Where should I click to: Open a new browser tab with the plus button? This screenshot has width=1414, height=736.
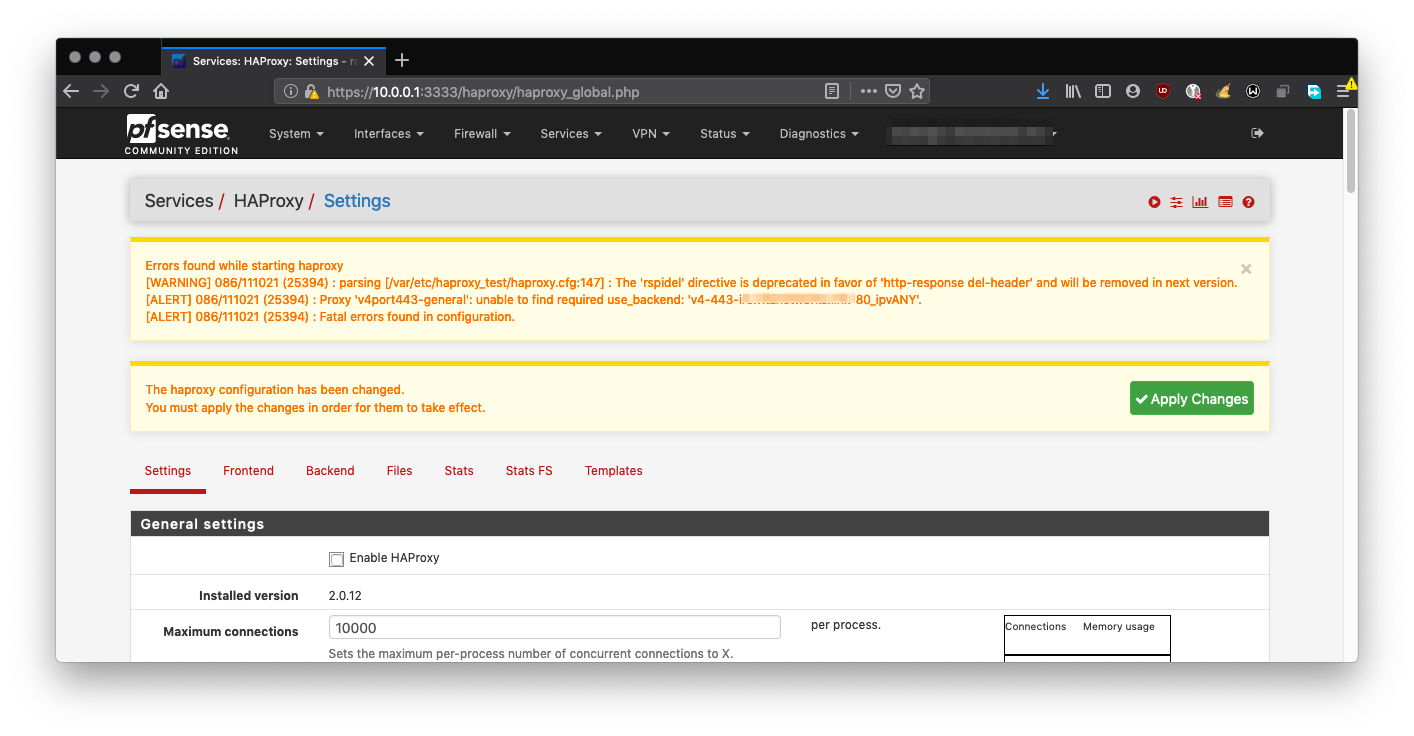point(402,60)
